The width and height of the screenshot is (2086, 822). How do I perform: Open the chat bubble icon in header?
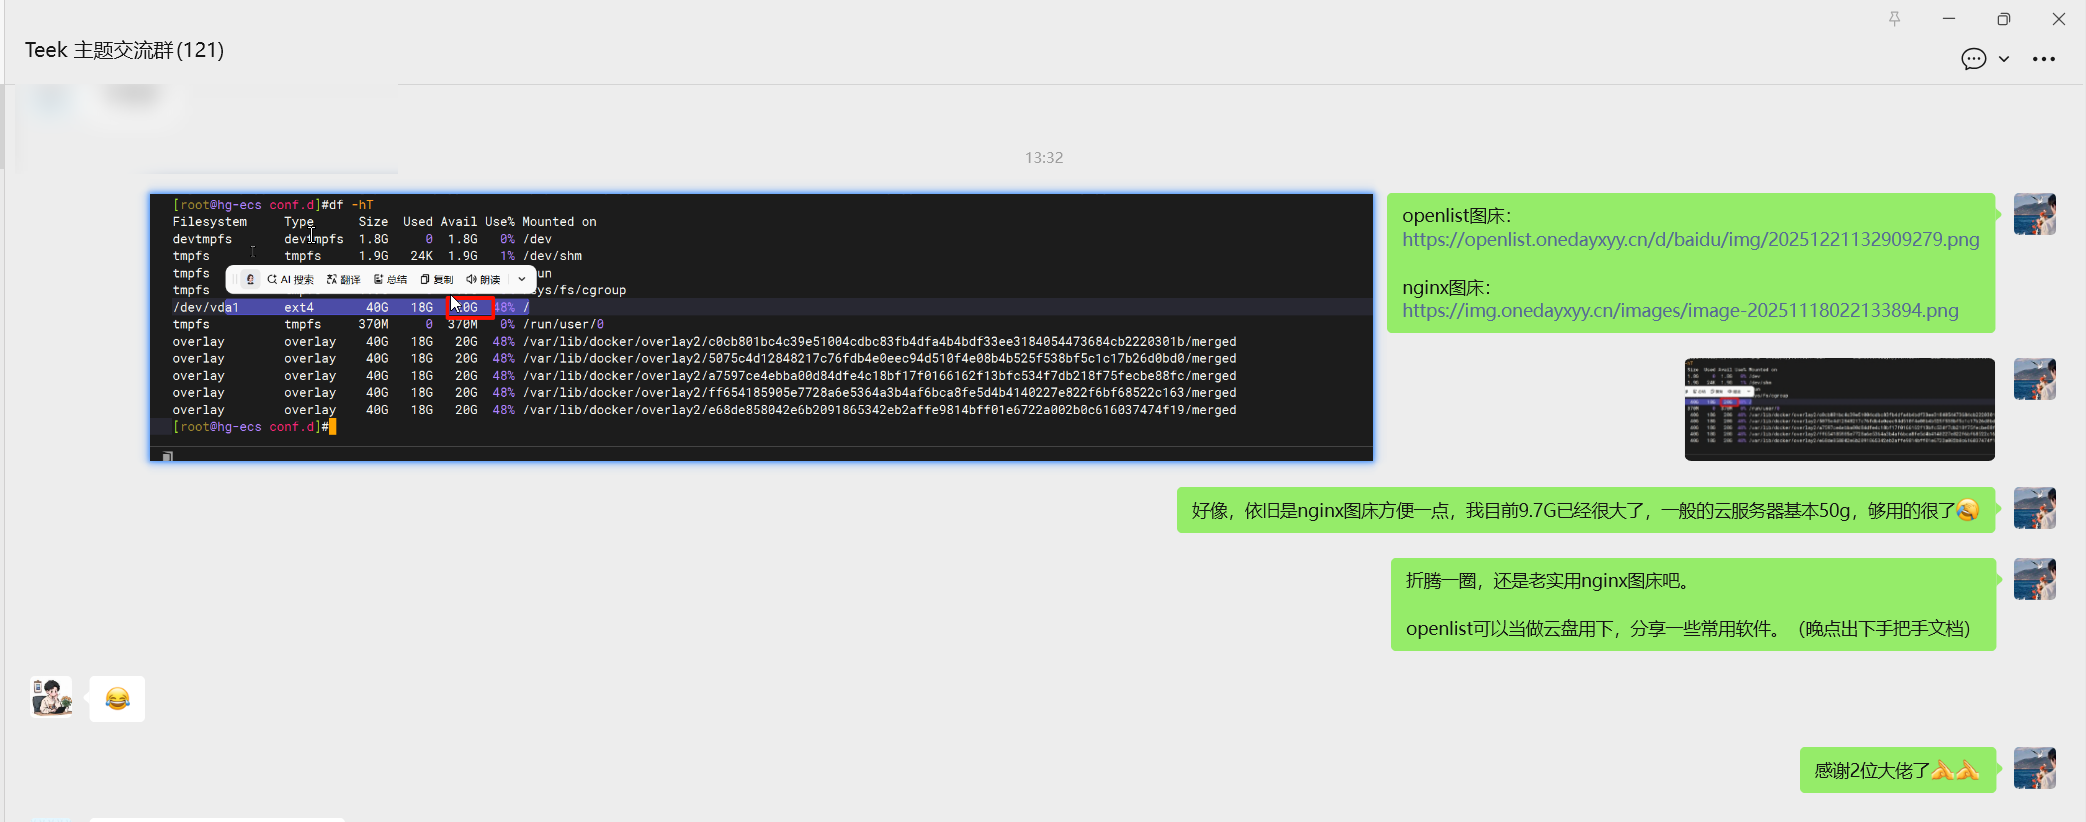coord(1973,59)
